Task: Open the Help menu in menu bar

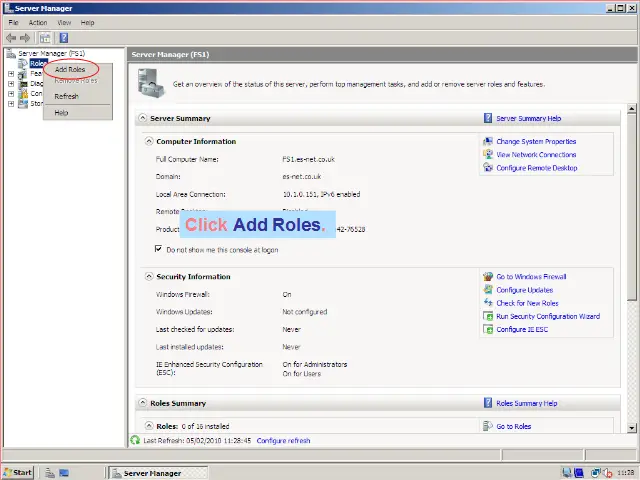Action: [x=87, y=22]
